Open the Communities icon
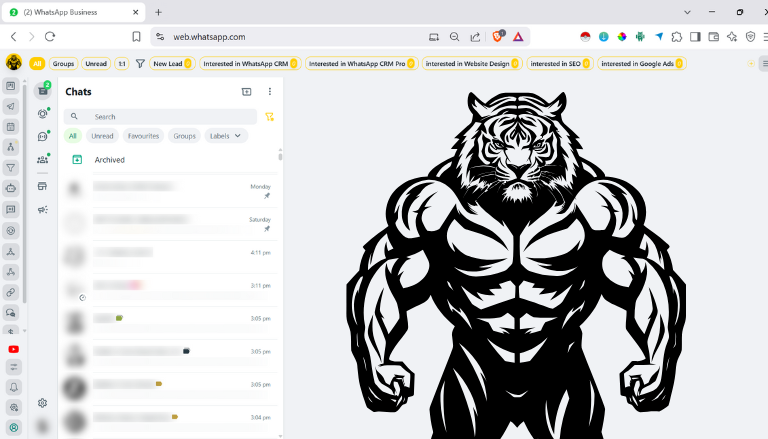Screen dimensions: 768x439 (x=43, y=160)
